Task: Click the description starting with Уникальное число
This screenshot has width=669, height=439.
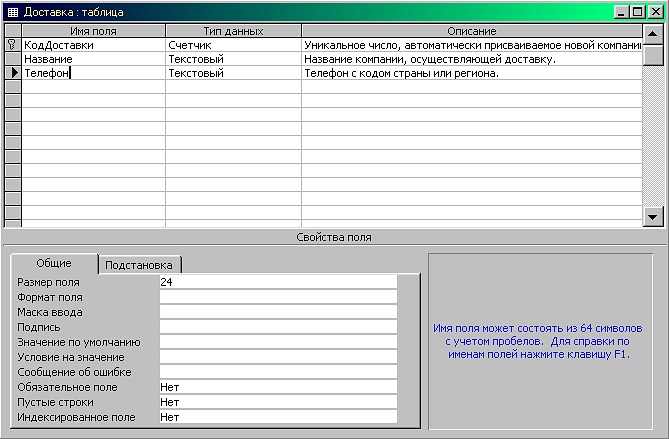Action: tap(472, 45)
